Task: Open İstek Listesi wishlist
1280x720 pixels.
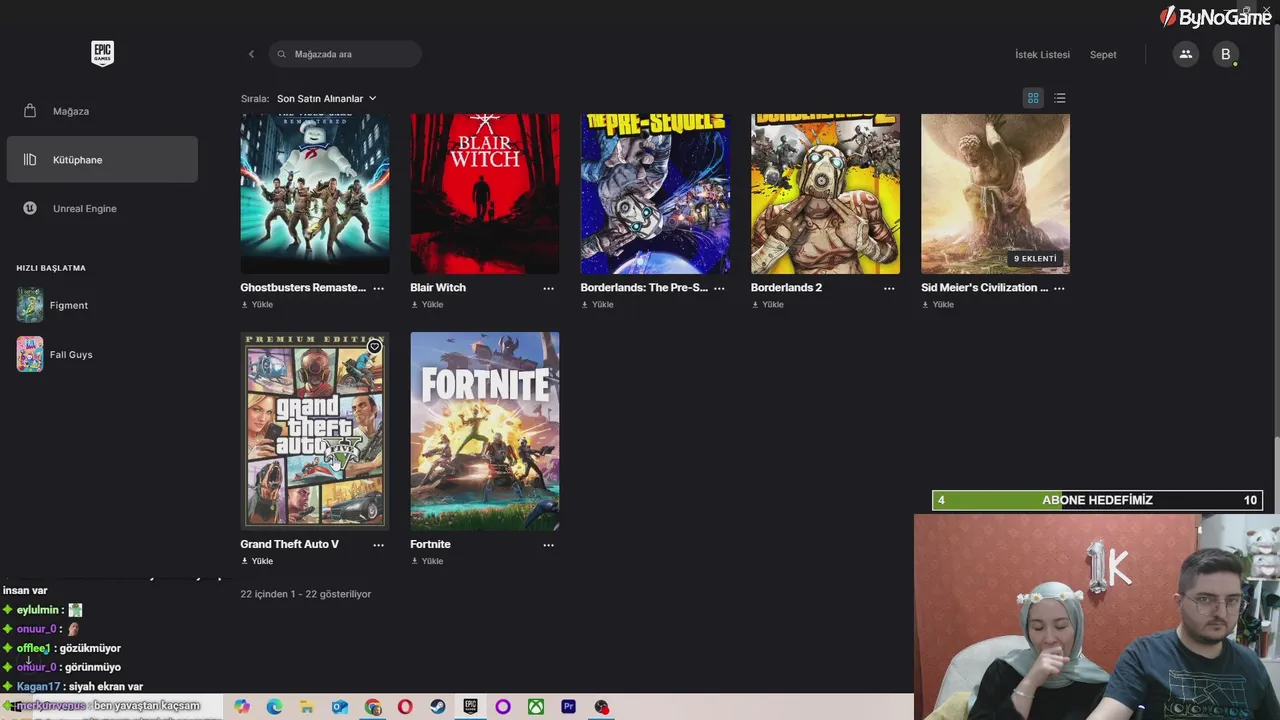Action: 1042,55
